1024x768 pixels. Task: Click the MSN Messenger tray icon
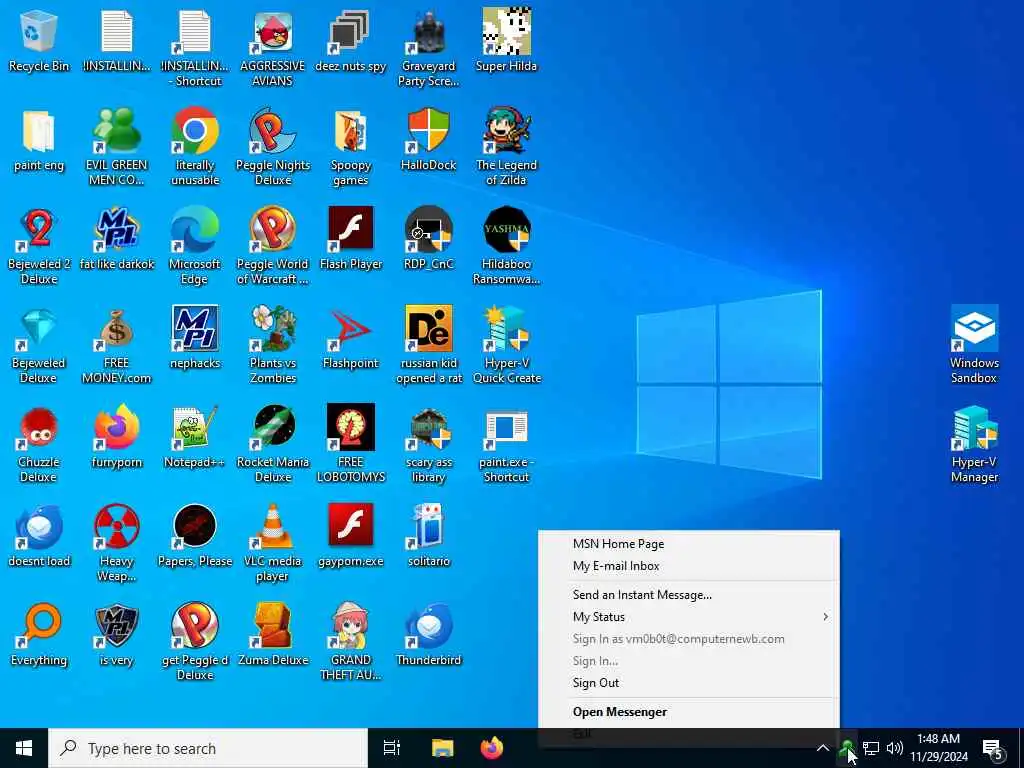[846, 748]
